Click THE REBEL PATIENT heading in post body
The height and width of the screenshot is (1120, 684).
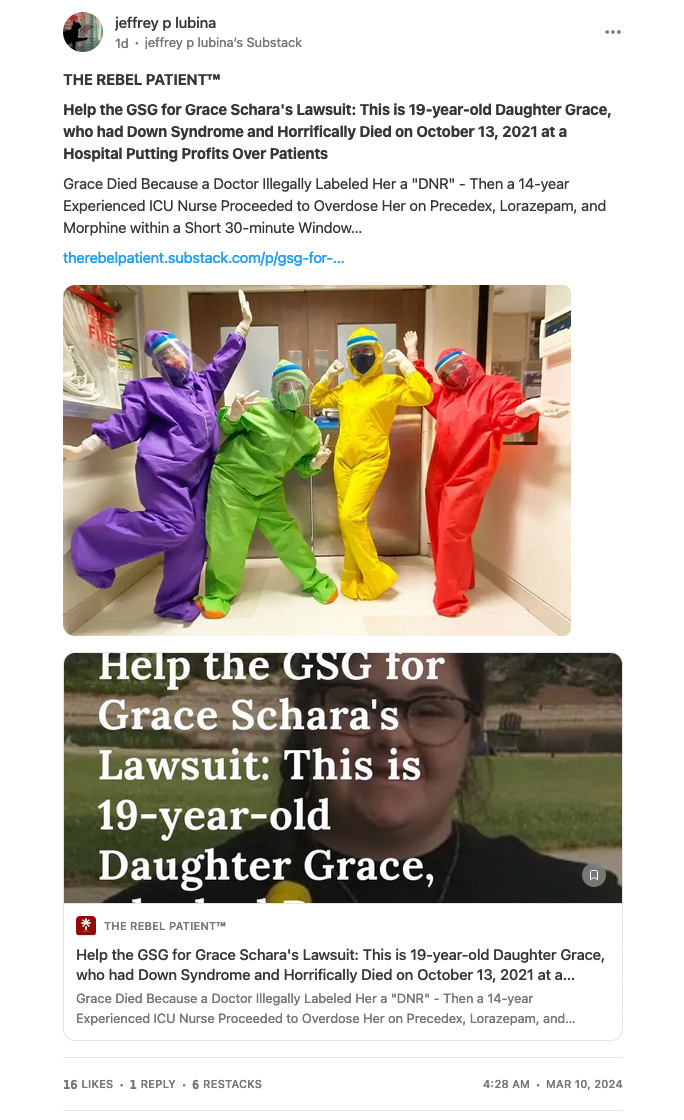pos(141,79)
